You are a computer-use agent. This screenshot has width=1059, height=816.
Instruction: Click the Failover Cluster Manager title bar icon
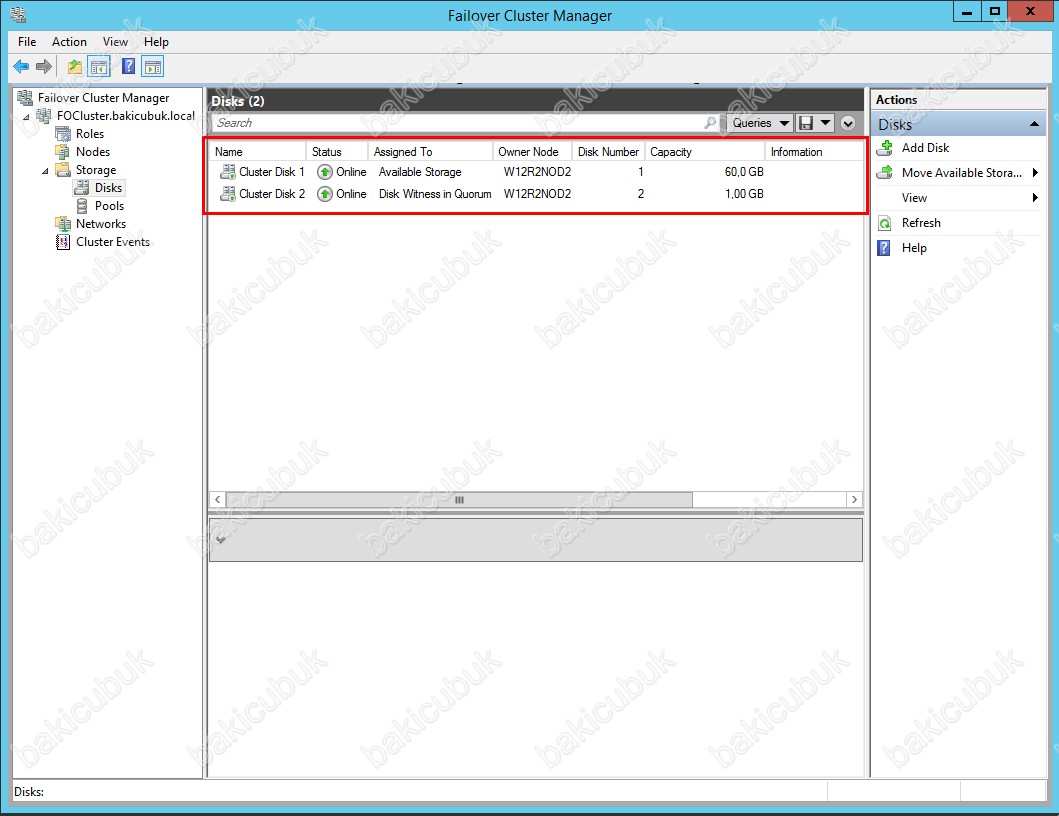tap(18, 14)
